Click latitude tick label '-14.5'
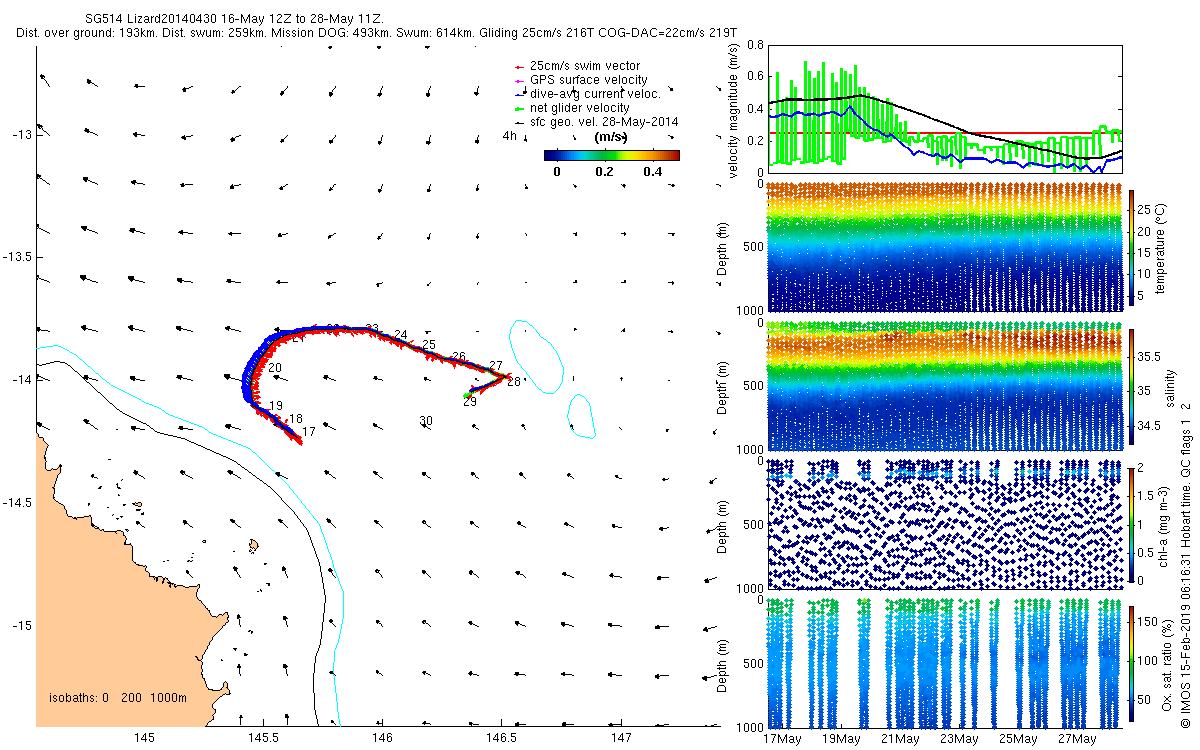The image size is (1200, 750). pos(18,503)
